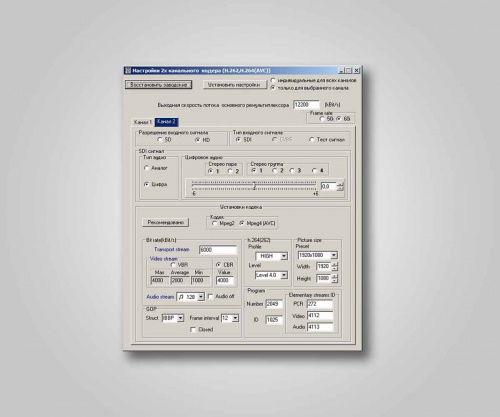Increase audio gain with up spinner arrow
The width and height of the screenshot is (500, 417).
coord(340,184)
